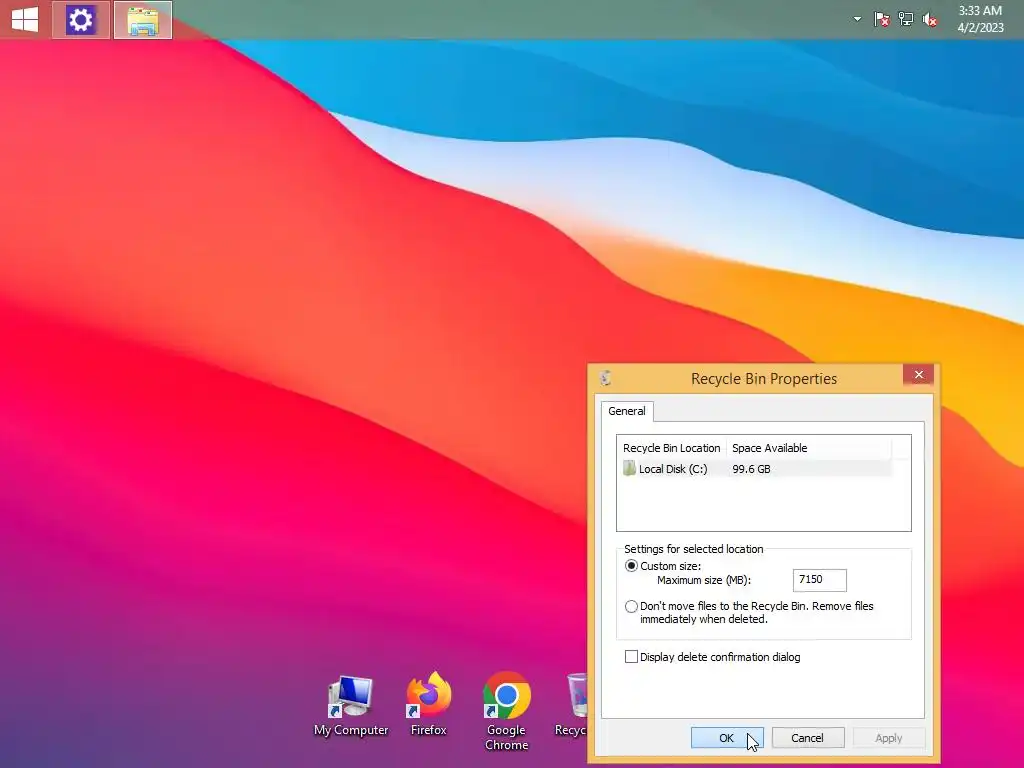This screenshot has width=1024, height=768.
Task: Select the Recycle Bin desktop icon
Action: 571,705
